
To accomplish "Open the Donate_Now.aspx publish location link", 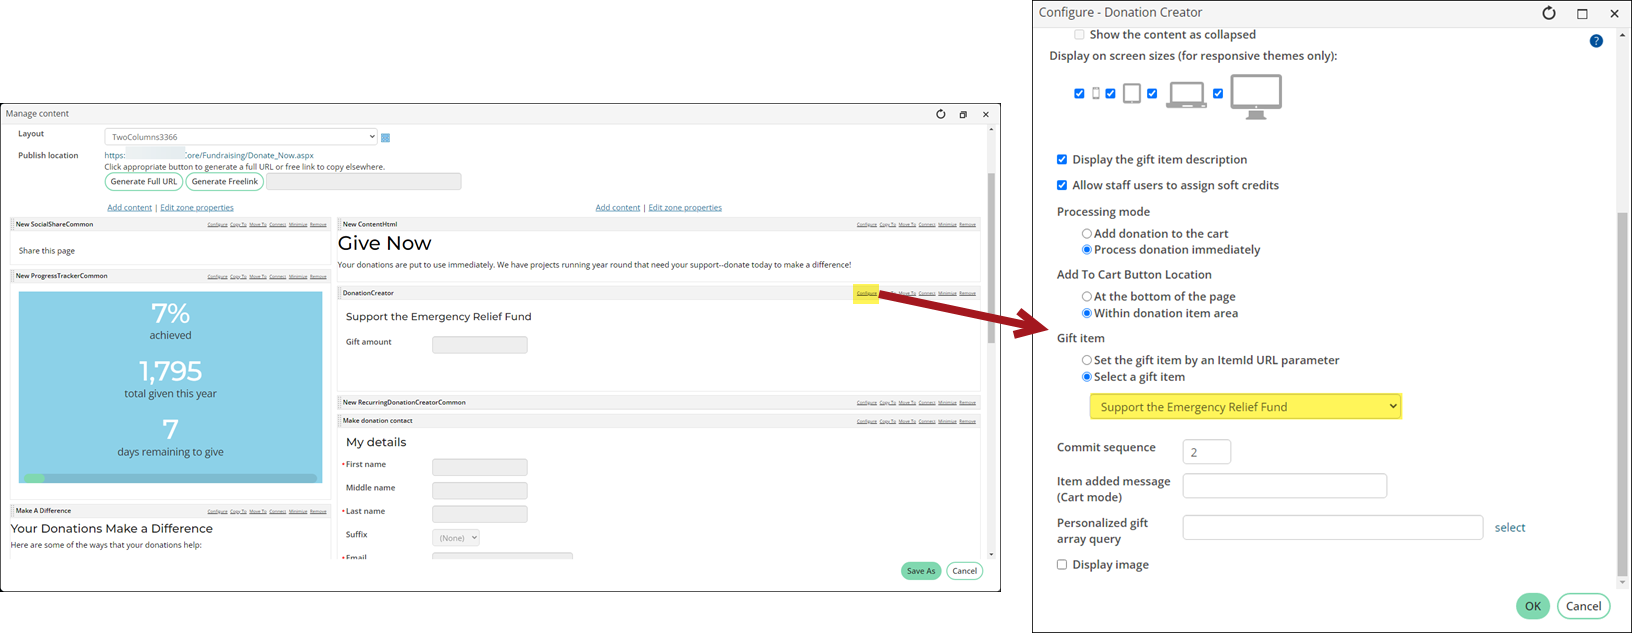I will tap(209, 156).
